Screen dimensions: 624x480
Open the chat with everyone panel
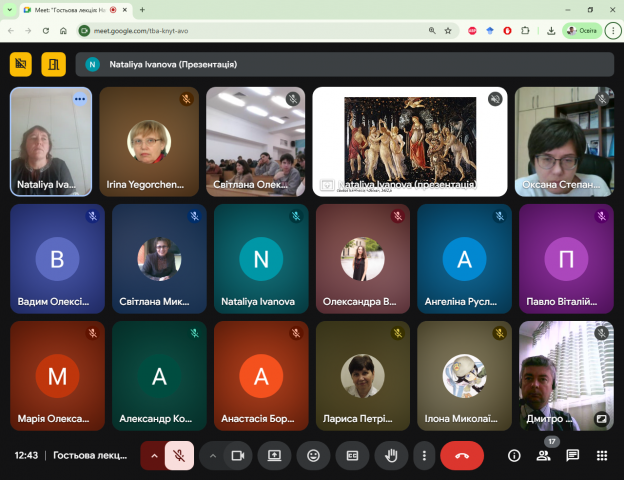coord(572,455)
